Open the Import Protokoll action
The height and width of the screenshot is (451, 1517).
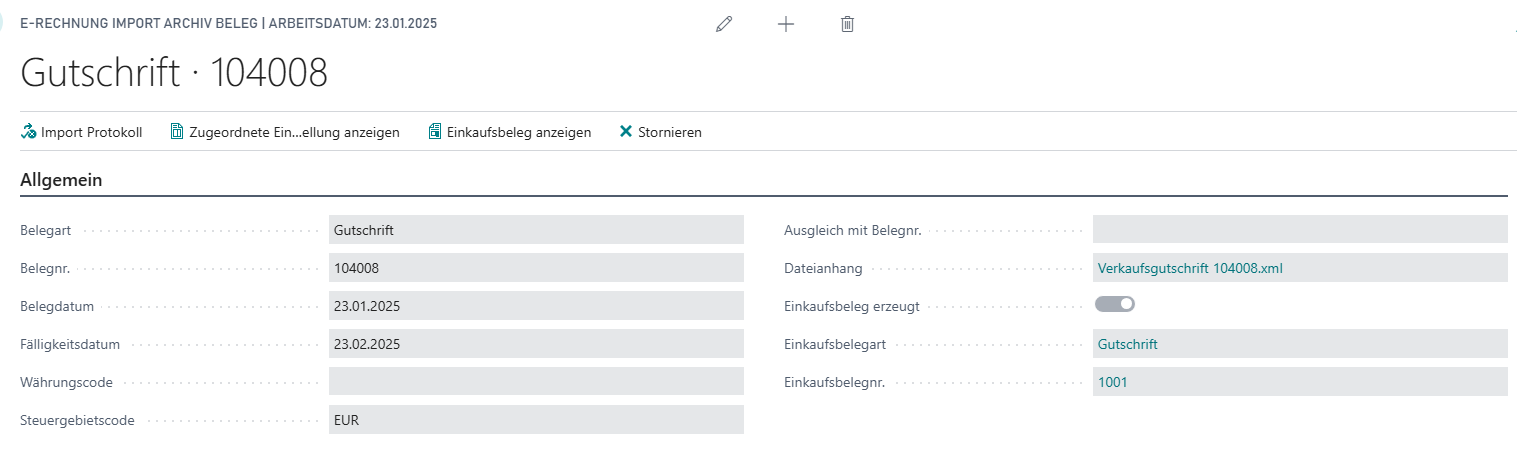click(92, 132)
